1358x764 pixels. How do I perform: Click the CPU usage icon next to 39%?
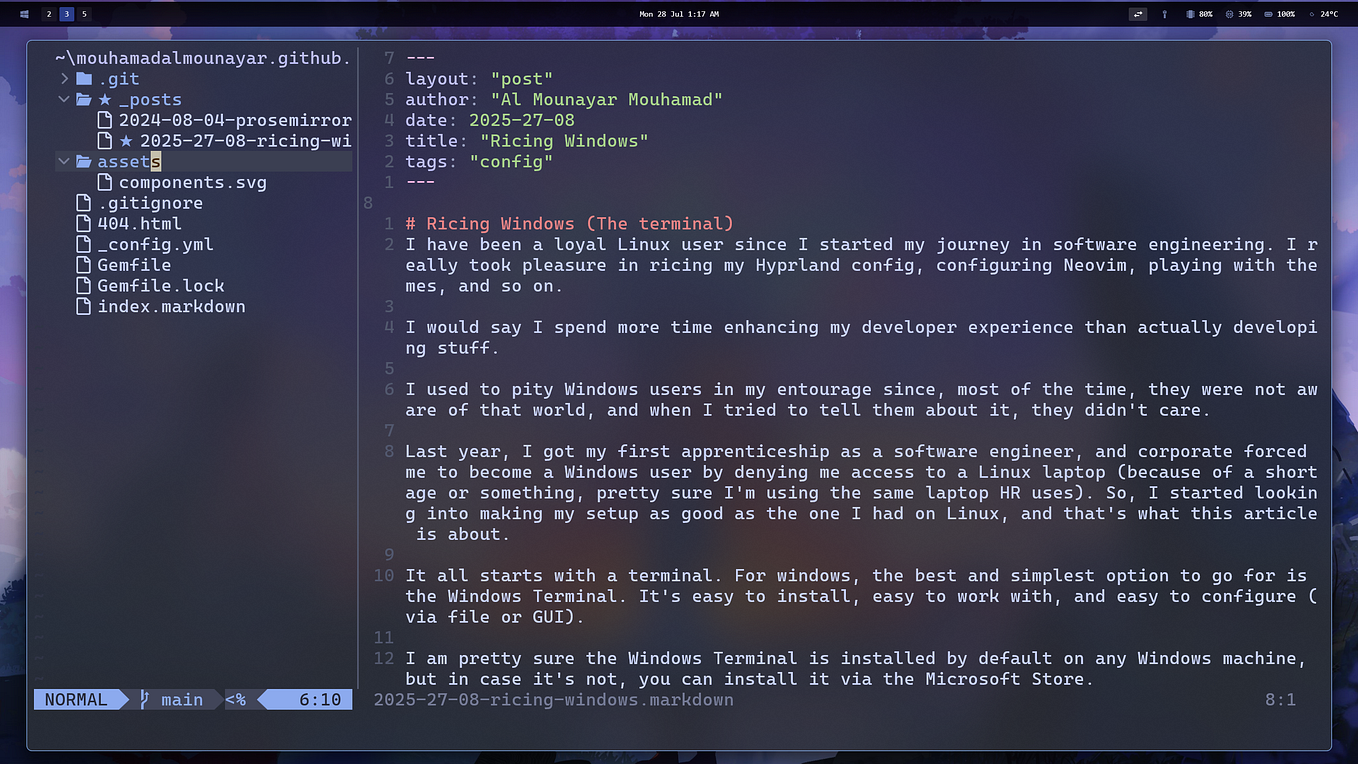[1229, 13]
